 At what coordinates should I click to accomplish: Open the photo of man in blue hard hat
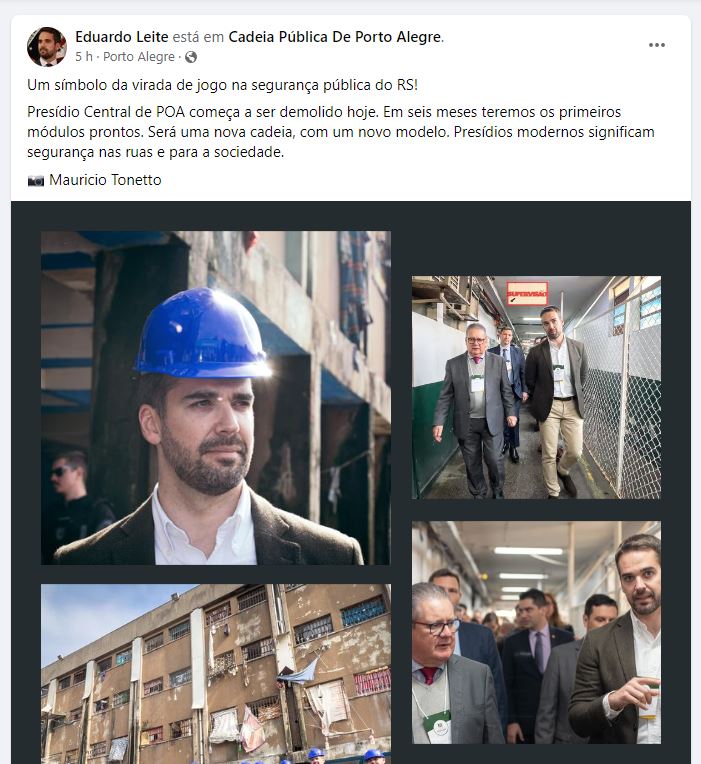point(216,398)
